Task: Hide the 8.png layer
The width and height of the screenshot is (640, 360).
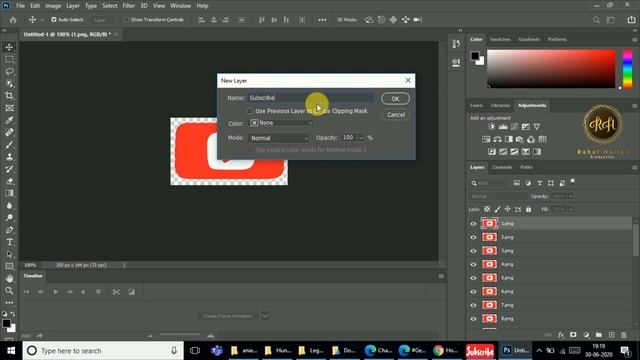Action: (473, 319)
